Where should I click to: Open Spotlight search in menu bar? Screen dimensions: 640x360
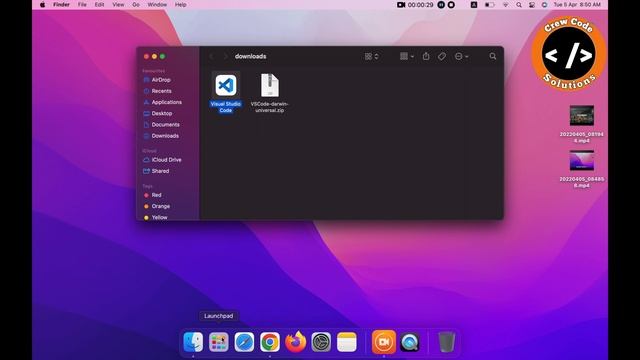click(519, 4)
